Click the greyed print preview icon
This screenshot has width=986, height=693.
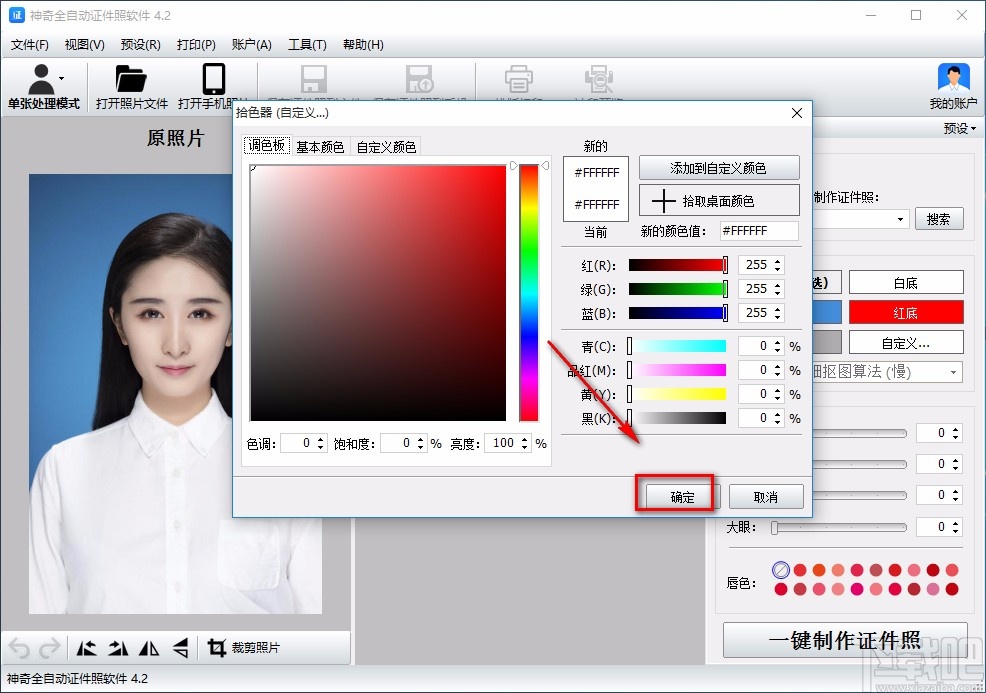point(599,79)
